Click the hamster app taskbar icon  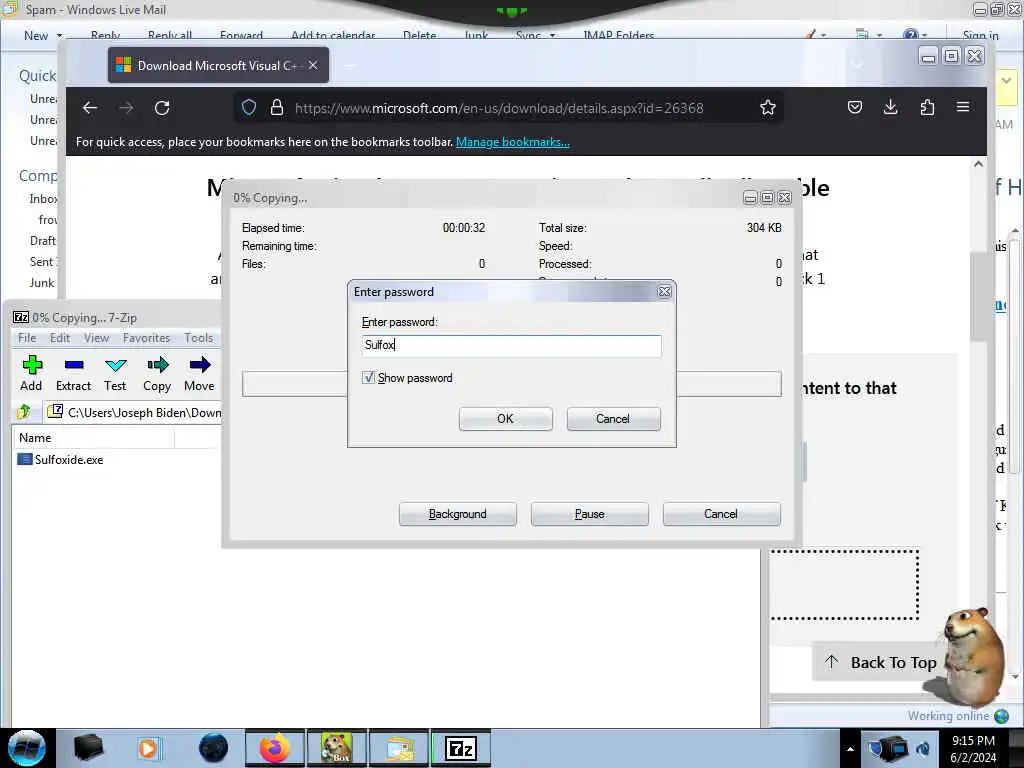(x=337, y=748)
